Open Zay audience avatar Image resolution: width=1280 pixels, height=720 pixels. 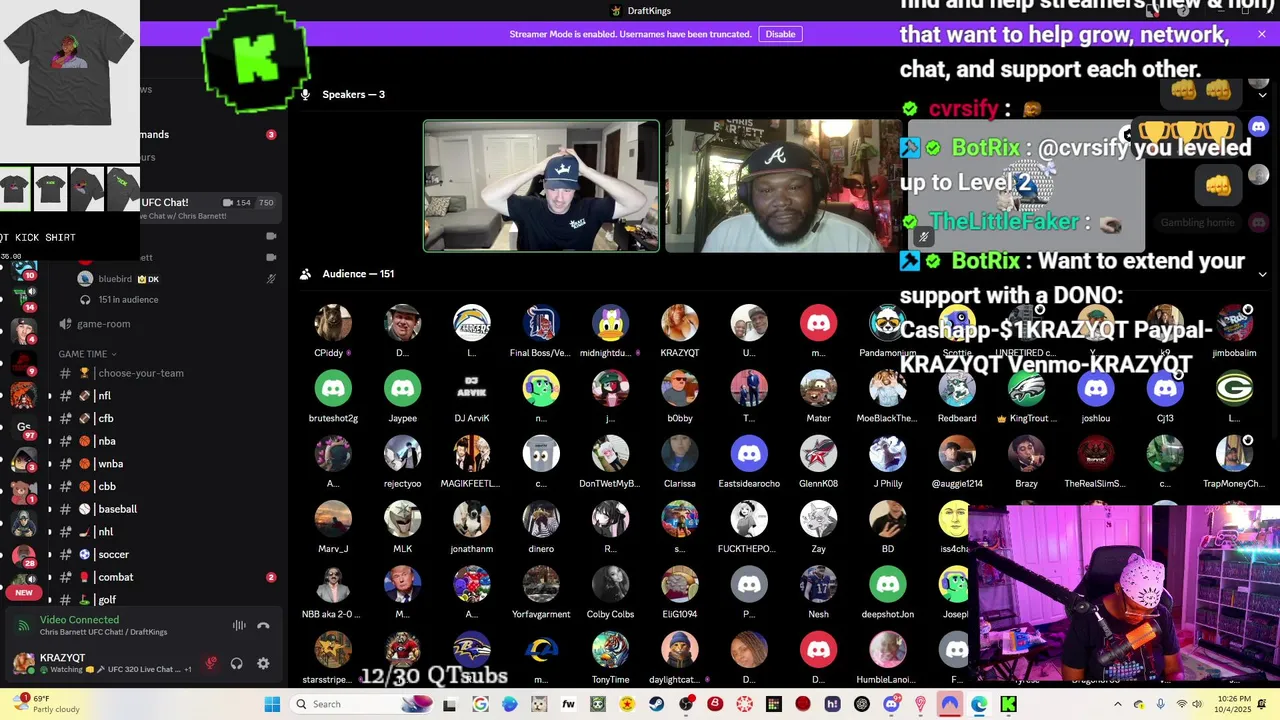pos(818,519)
